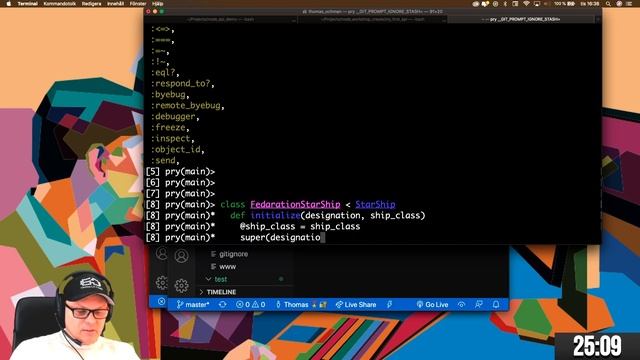640x360 pixels.
Task: Click the Bluetooth icon in menu bar
Action: (x=505, y=4)
